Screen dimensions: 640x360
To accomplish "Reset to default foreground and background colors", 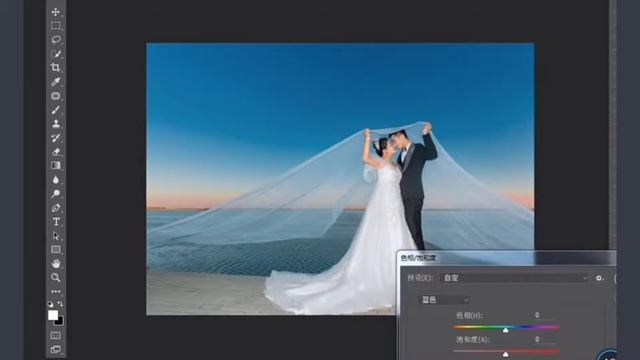I will pos(50,304).
